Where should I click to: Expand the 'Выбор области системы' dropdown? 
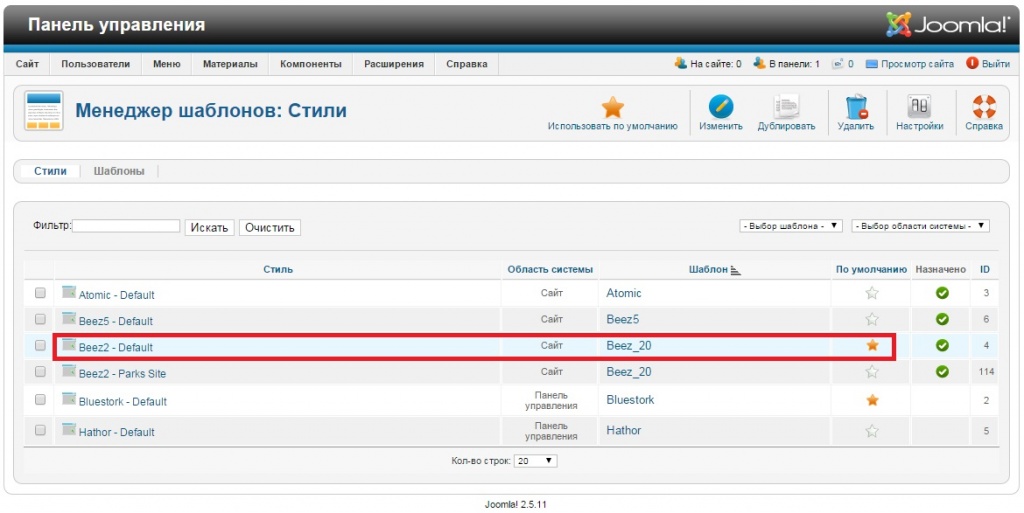point(920,226)
